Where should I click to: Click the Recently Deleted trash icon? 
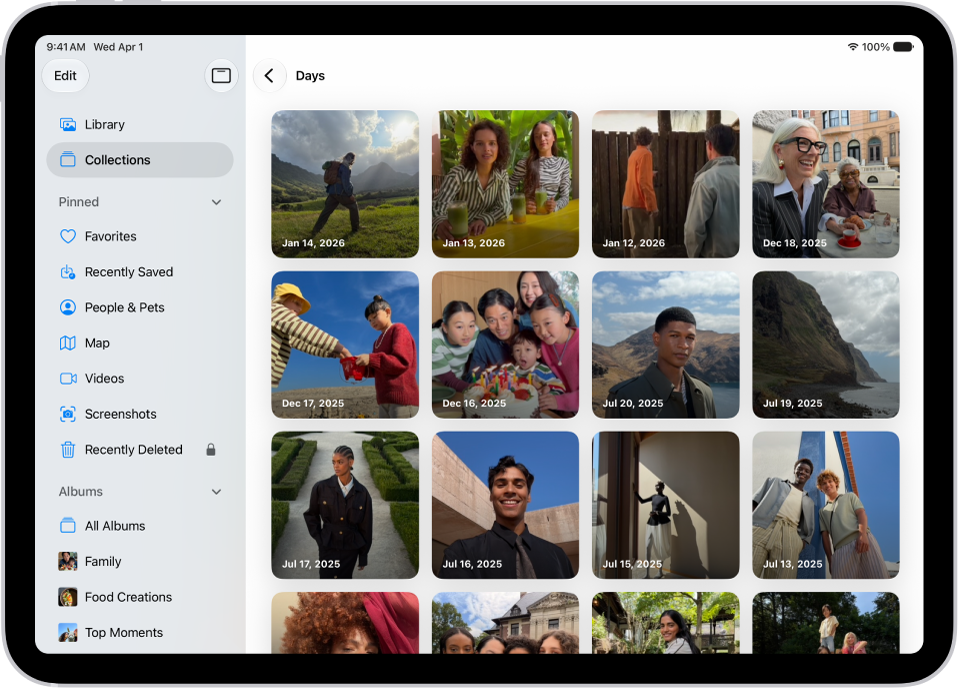point(68,449)
